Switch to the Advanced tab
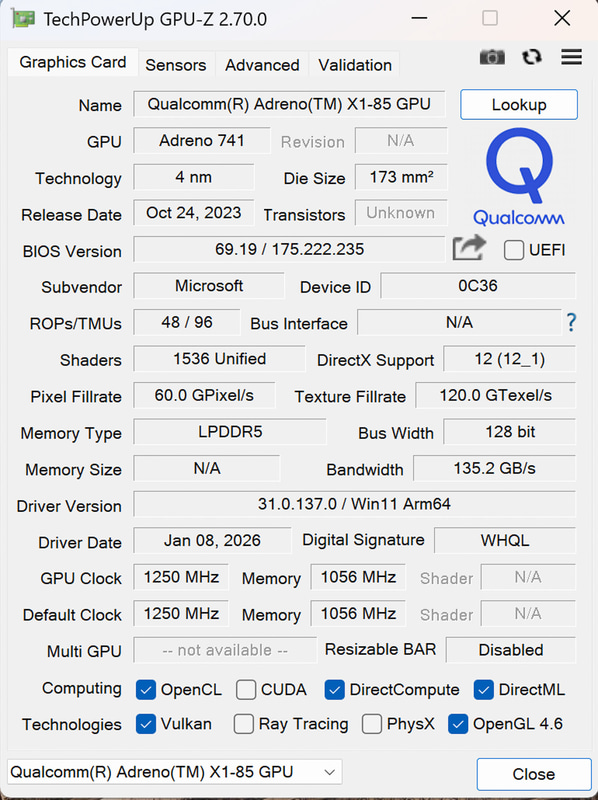598x800 pixels. point(262,65)
